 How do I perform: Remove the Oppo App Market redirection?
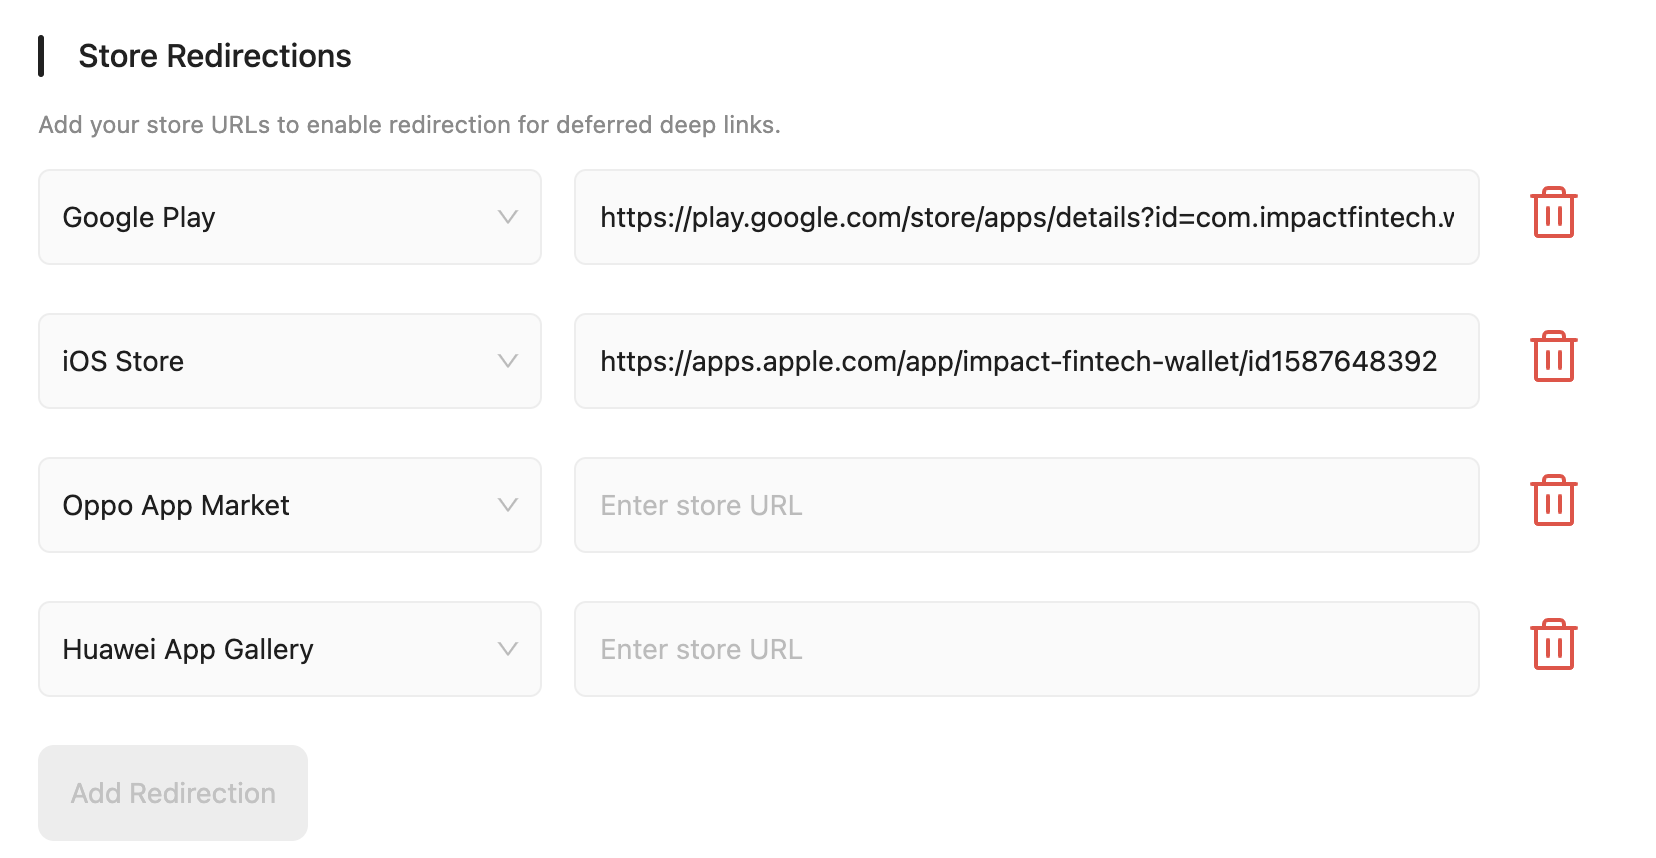pos(1553,502)
